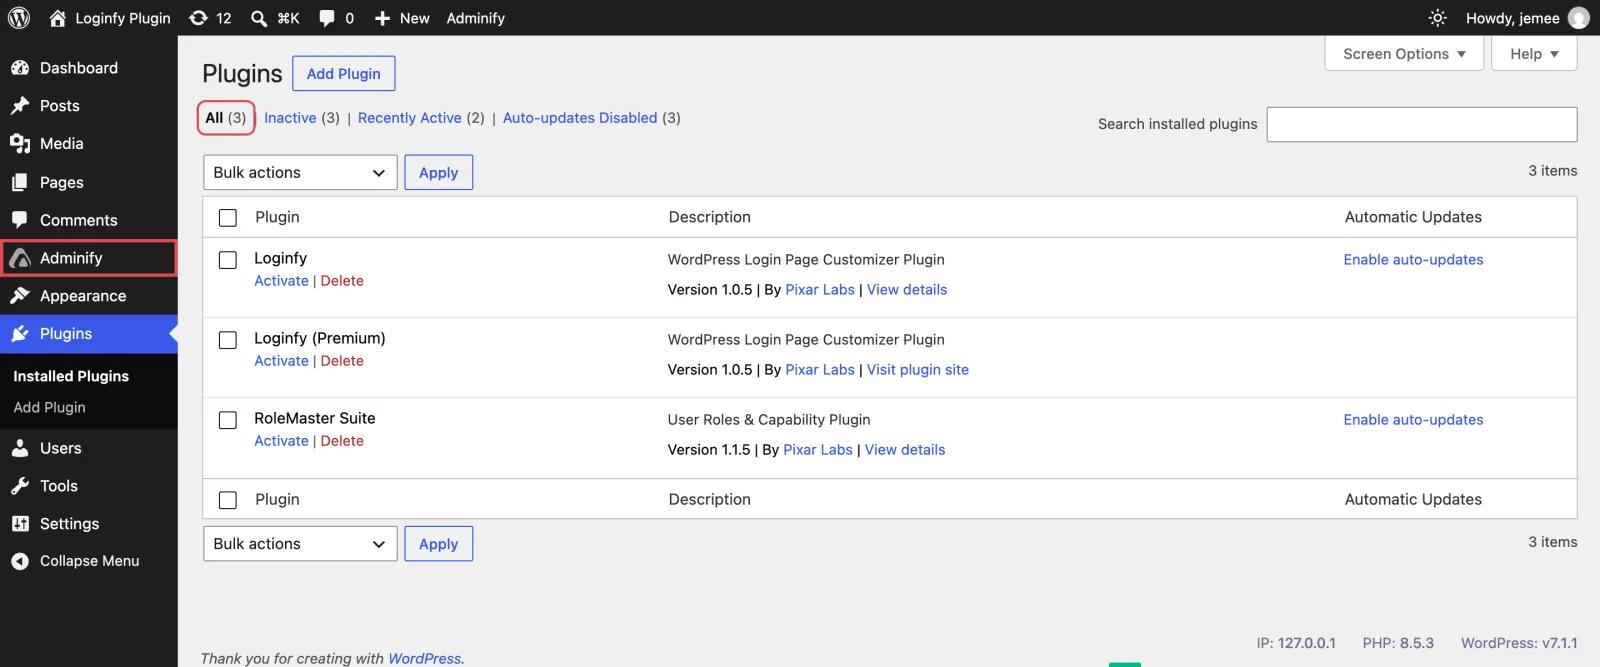Click the Settings sliders icon in sidebar

20,524
